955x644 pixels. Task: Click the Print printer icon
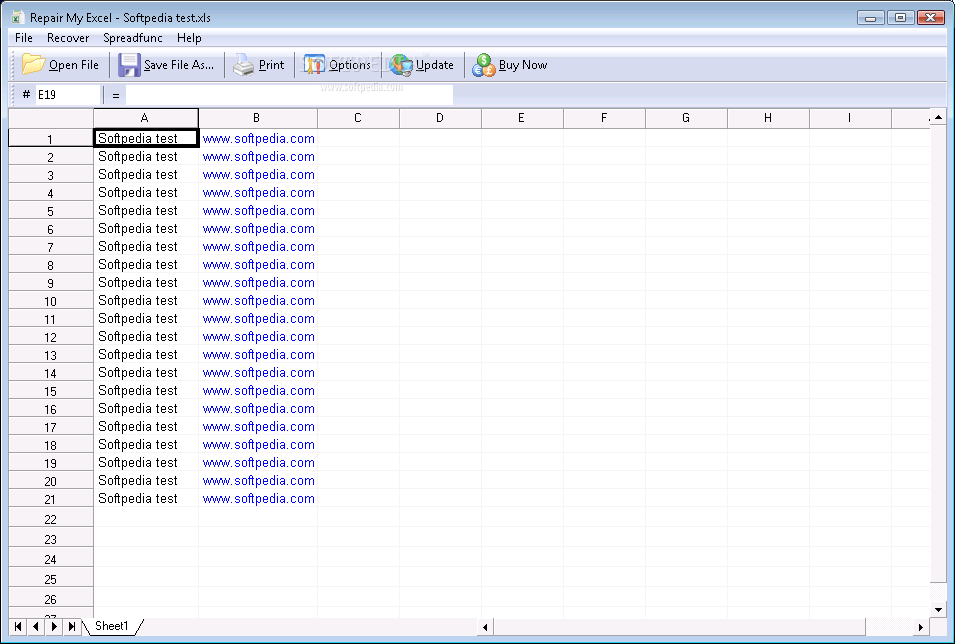244,65
